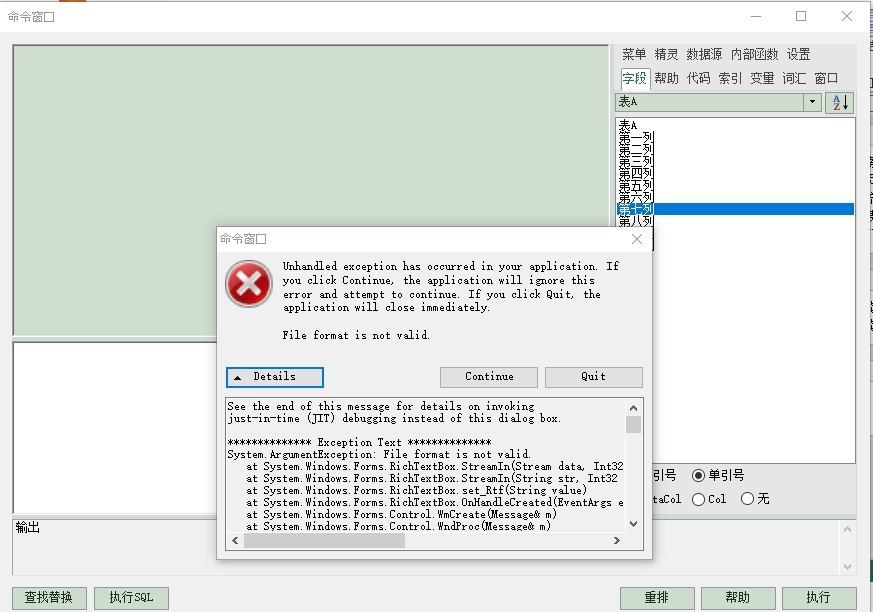Image resolution: width=873 pixels, height=612 pixels.
Task: Click the exception text in details box
Action: coord(425,466)
